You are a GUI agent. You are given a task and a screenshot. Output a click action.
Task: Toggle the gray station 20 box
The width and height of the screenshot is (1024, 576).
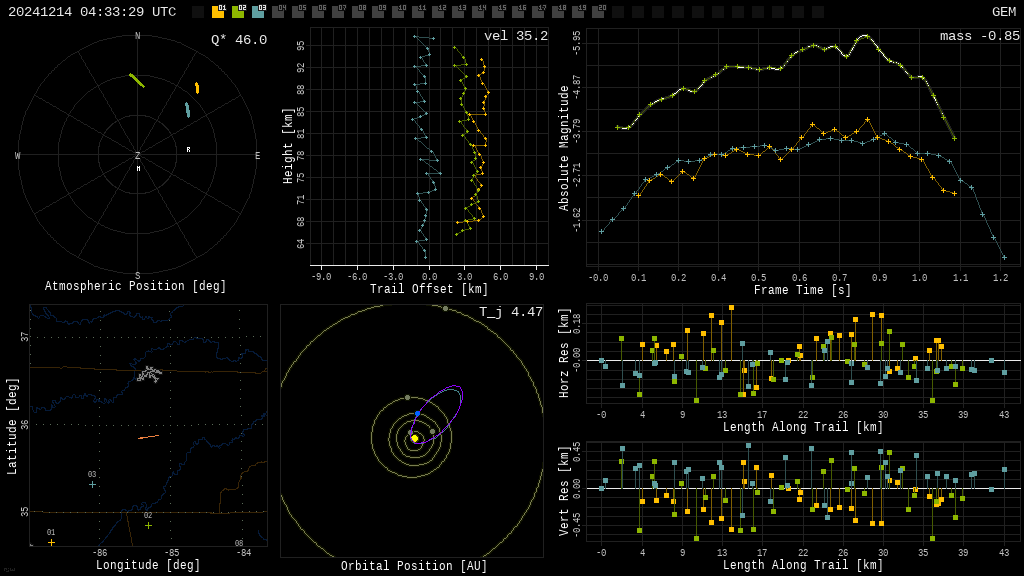pos(598,12)
